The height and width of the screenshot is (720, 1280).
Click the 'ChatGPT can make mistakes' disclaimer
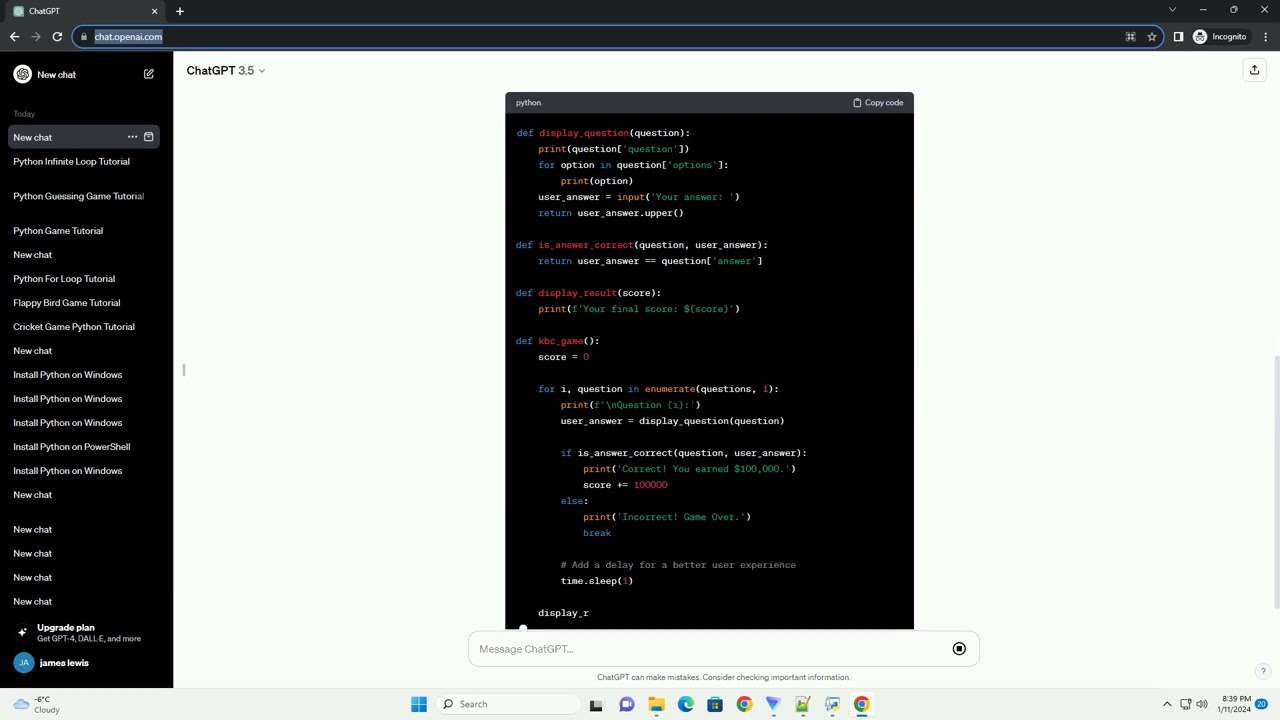723,677
